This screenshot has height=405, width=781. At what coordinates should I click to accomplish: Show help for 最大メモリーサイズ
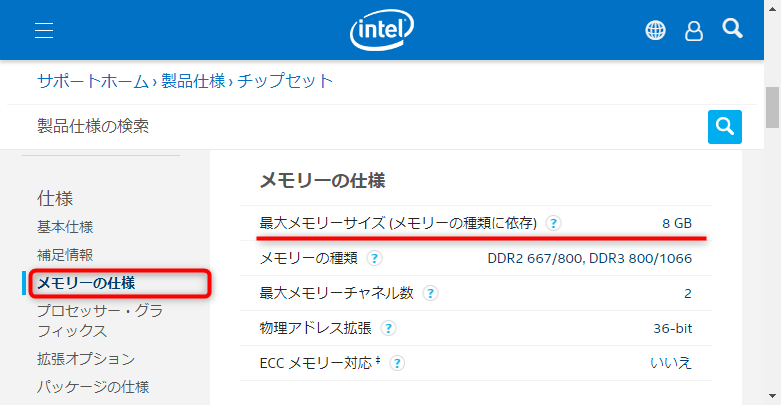[x=553, y=223]
